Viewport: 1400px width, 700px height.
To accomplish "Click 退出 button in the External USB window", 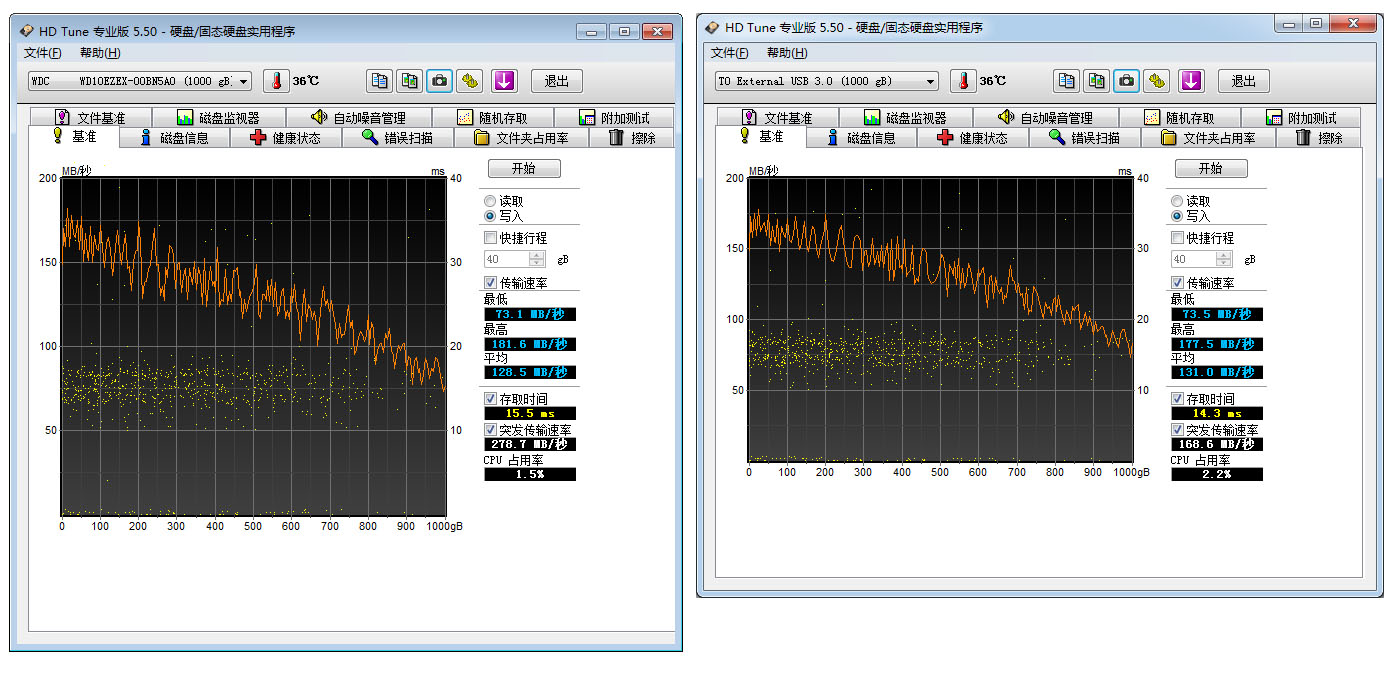I will 1244,81.
